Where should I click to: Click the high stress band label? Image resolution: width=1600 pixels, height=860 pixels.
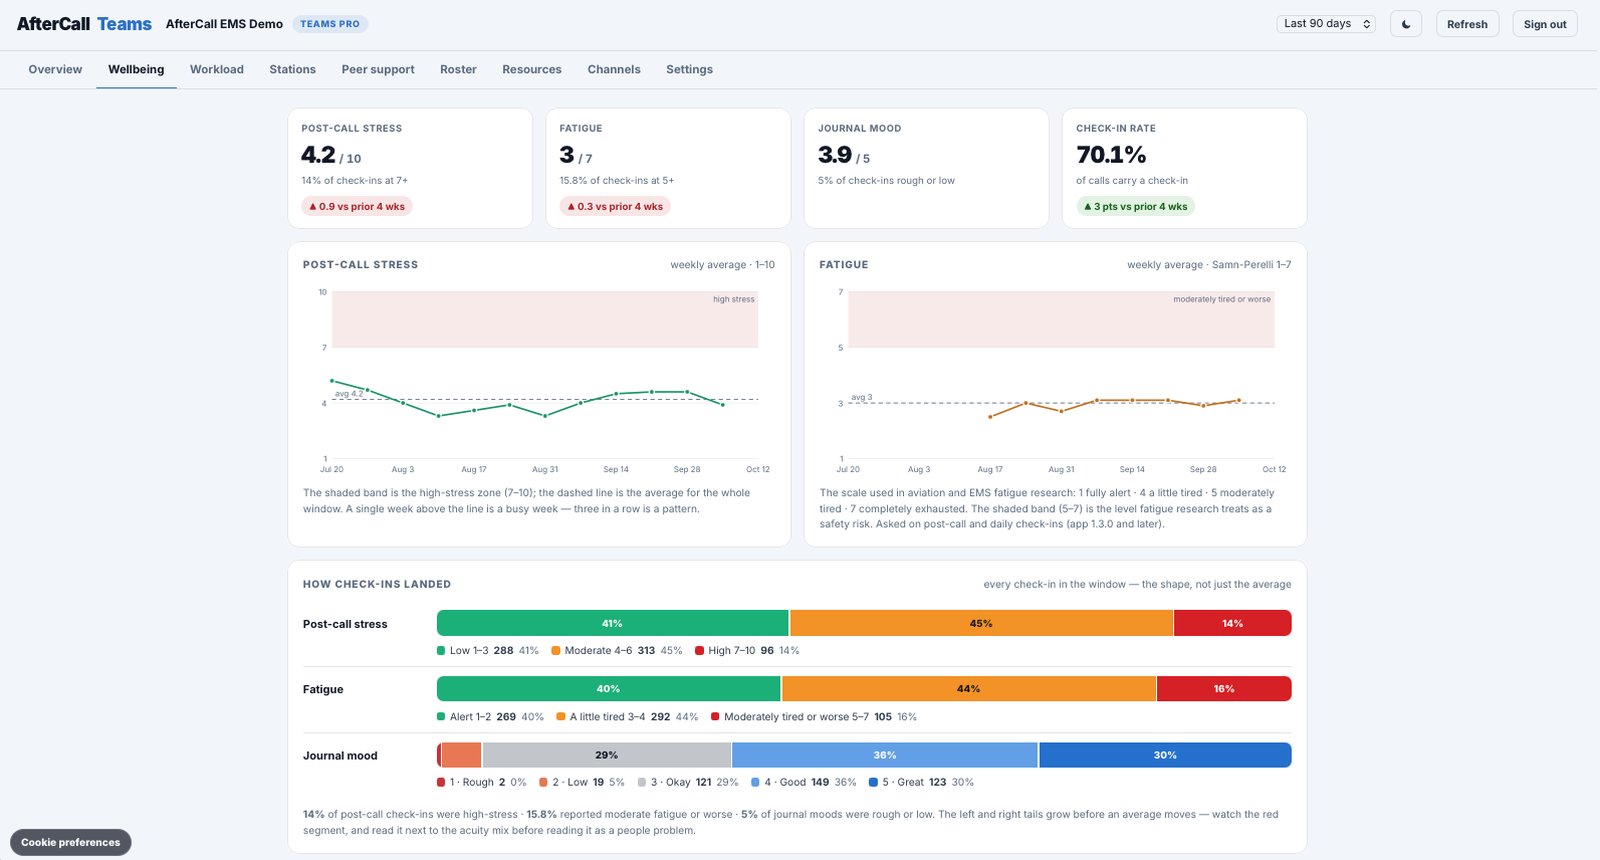coord(734,299)
